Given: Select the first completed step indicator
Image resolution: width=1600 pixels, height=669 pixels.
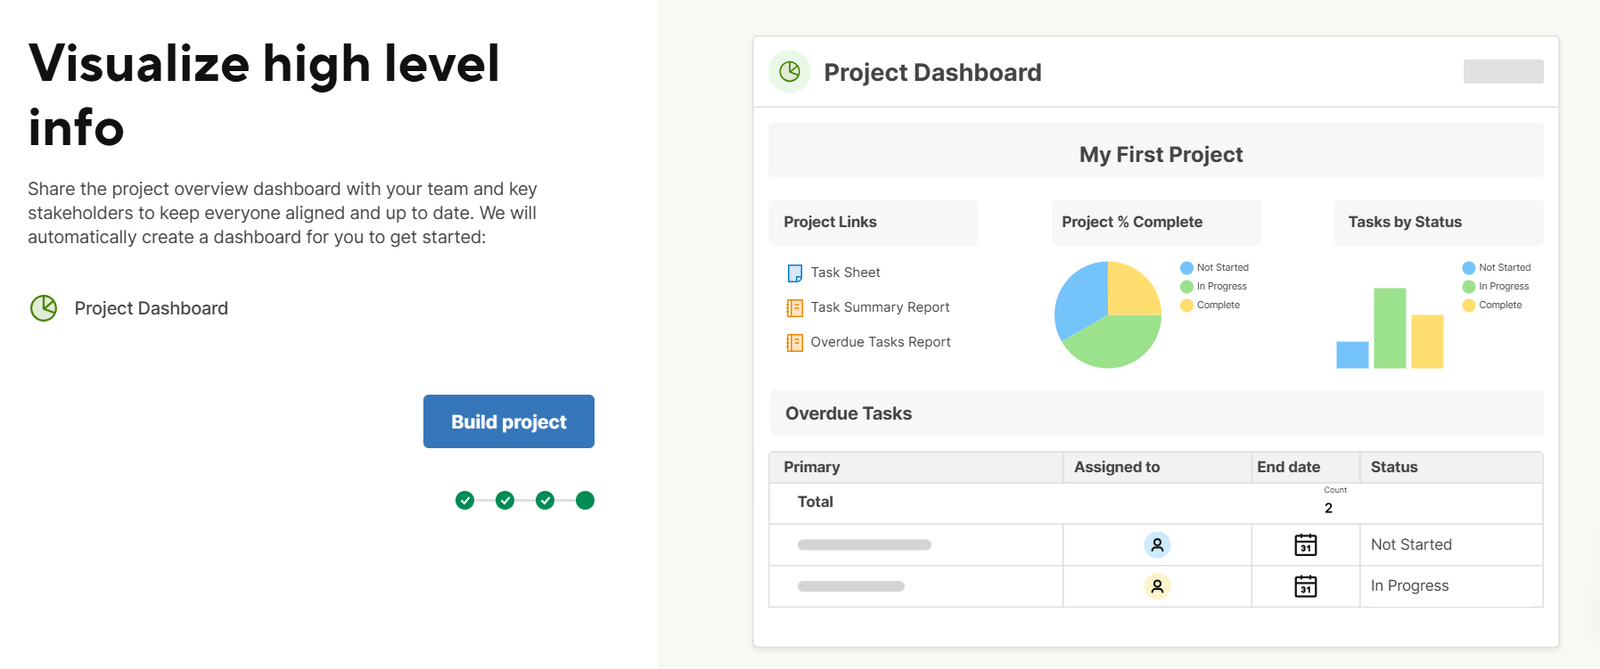Looking at the screenshot, I should [x=465, y=500].
